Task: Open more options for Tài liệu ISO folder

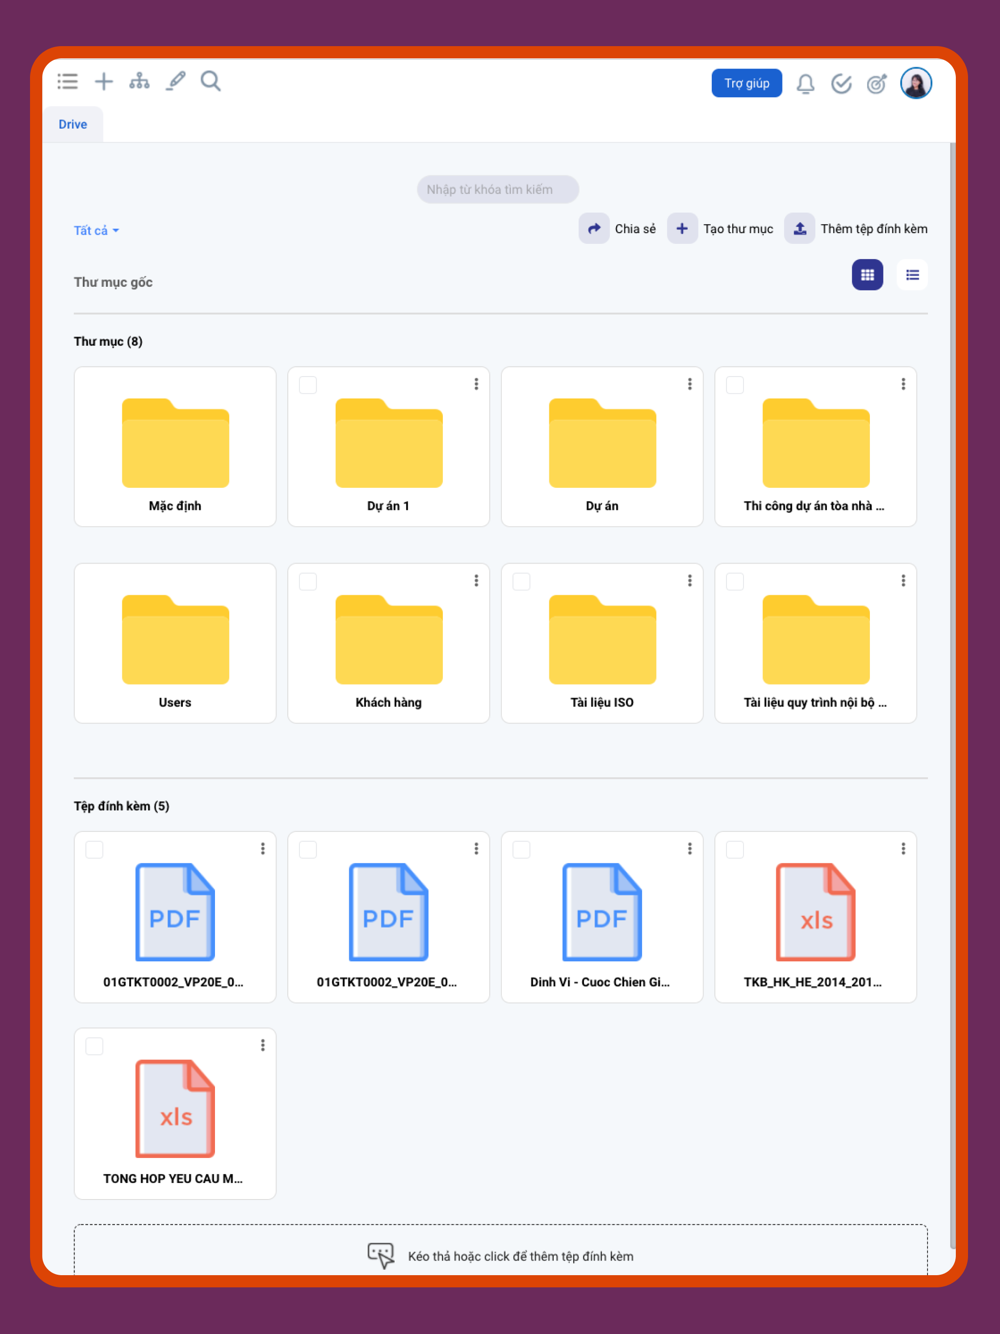Action: pos(690,580)
